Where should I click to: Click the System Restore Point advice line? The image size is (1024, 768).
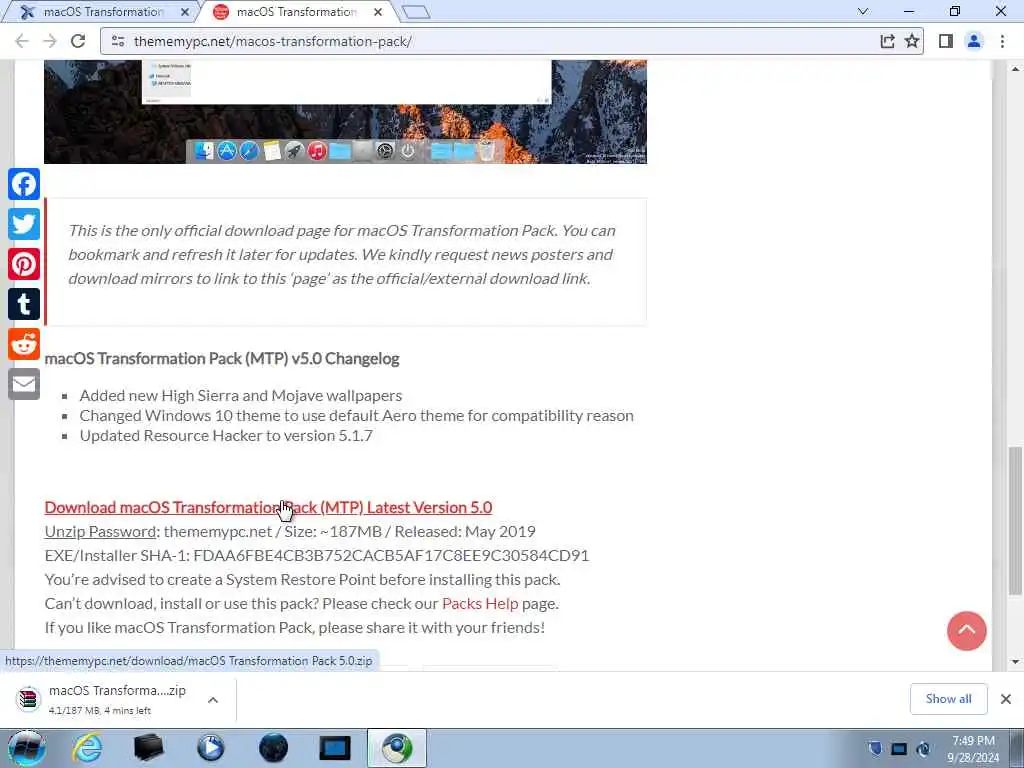[302, 580]
